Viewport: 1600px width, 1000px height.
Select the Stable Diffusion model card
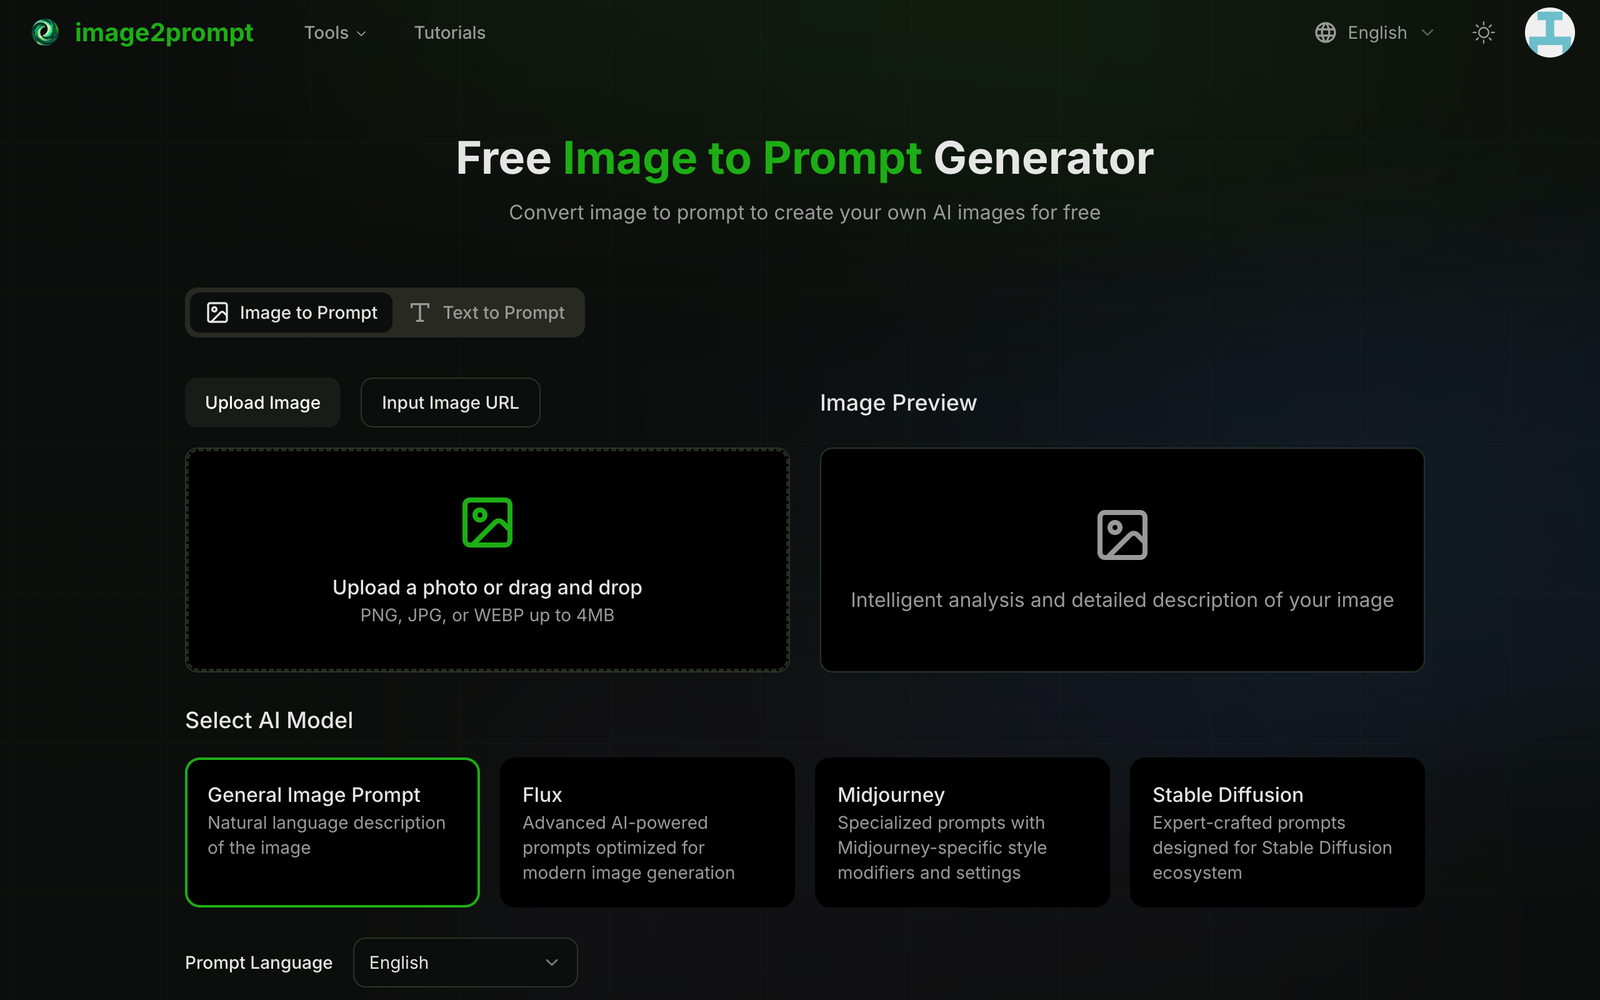pyautogui.click(x=1277, y=832)
